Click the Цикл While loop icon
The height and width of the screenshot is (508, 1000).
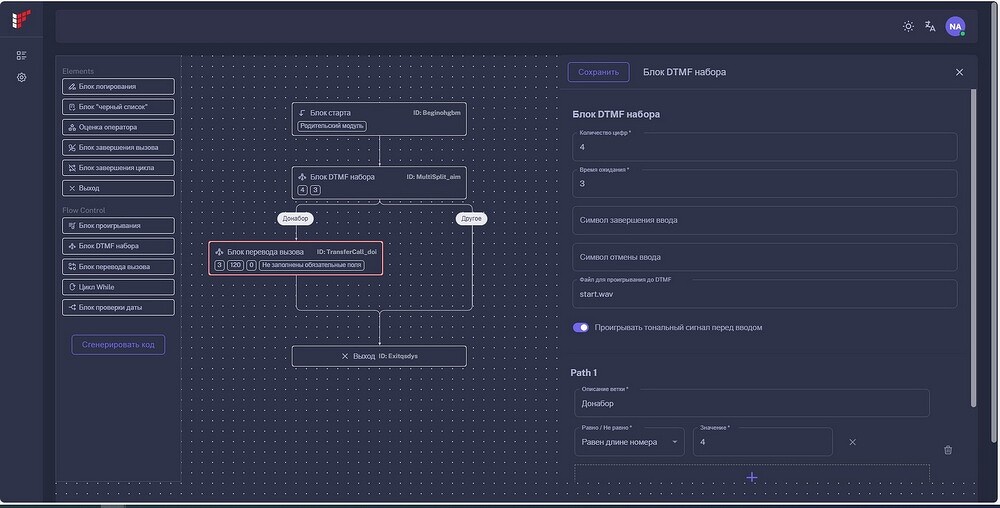click(72, 287)
